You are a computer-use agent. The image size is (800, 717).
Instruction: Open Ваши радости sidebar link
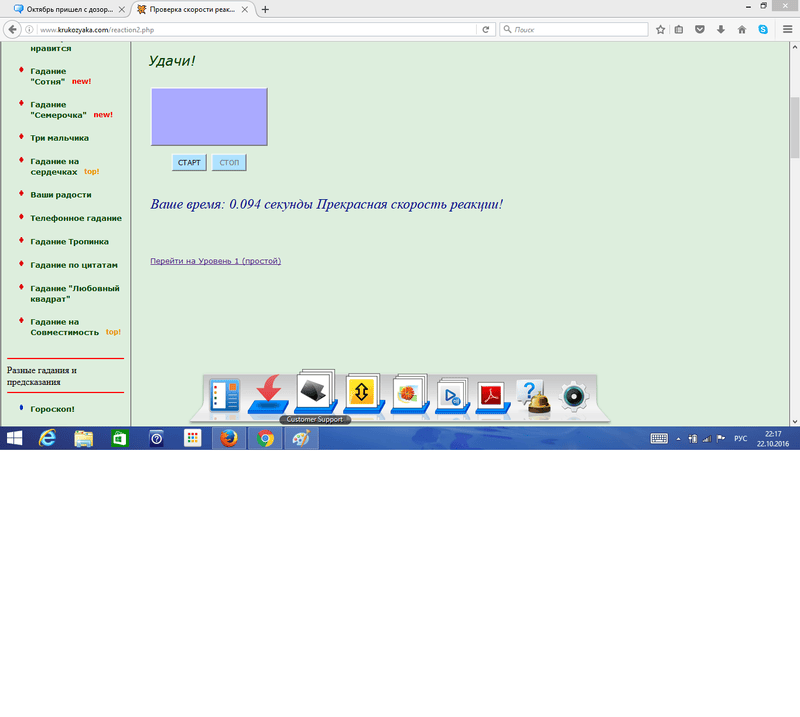pos(61,194)
